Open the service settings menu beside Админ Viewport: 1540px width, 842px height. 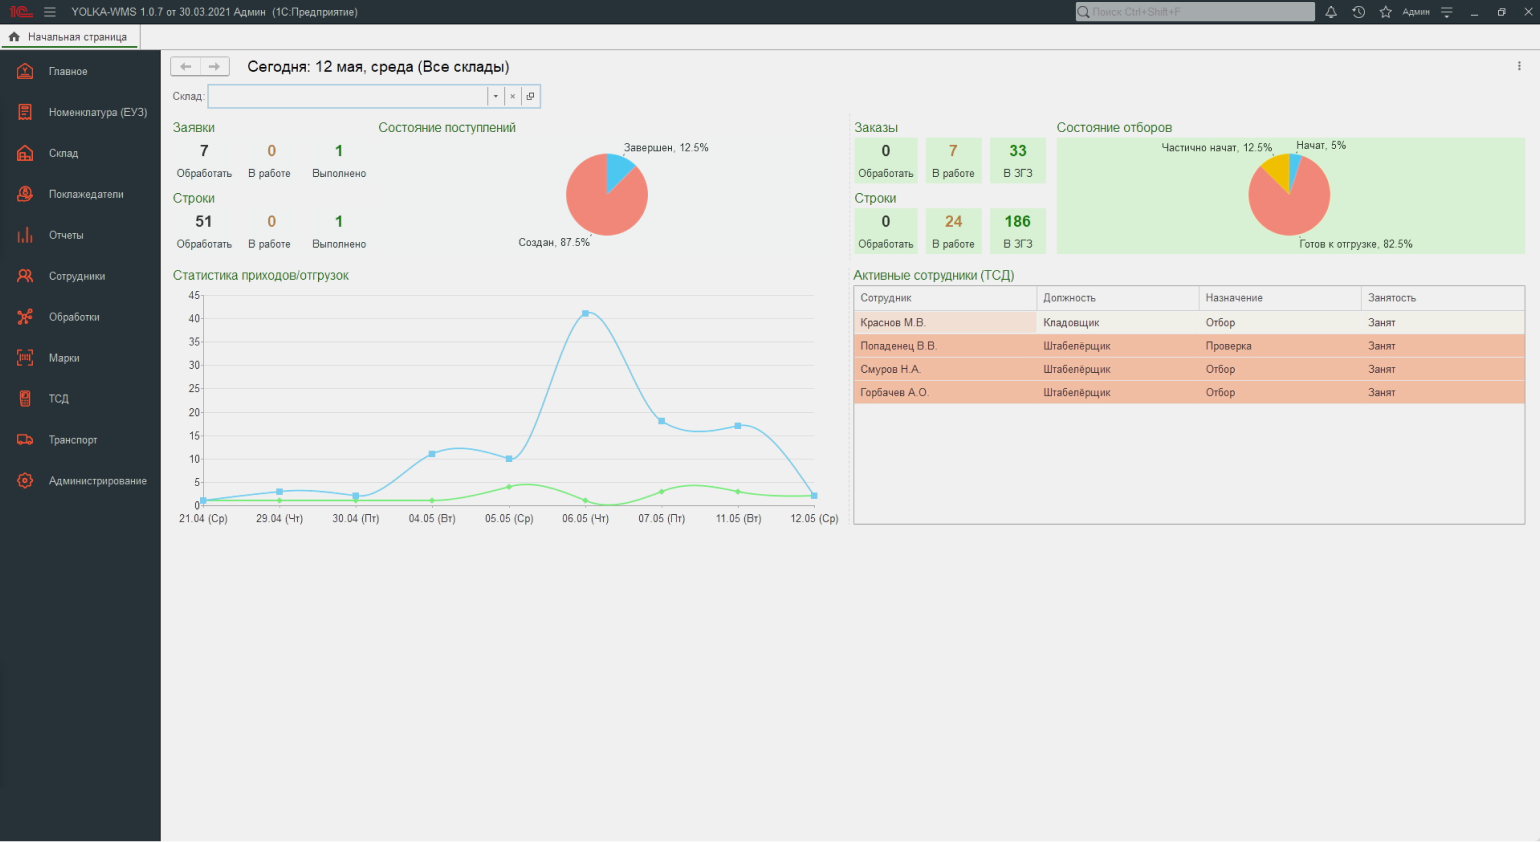point(1446,12)
